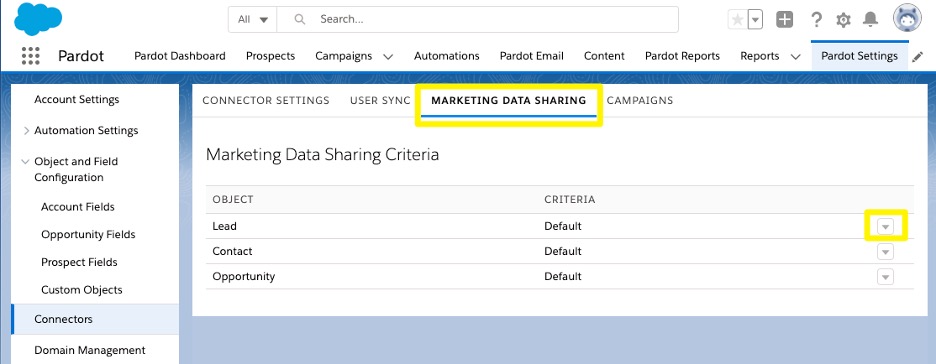Expand the Campaigns nav chevron
The width and height of the screenshot is (936, 364).
tap(388, 57)
